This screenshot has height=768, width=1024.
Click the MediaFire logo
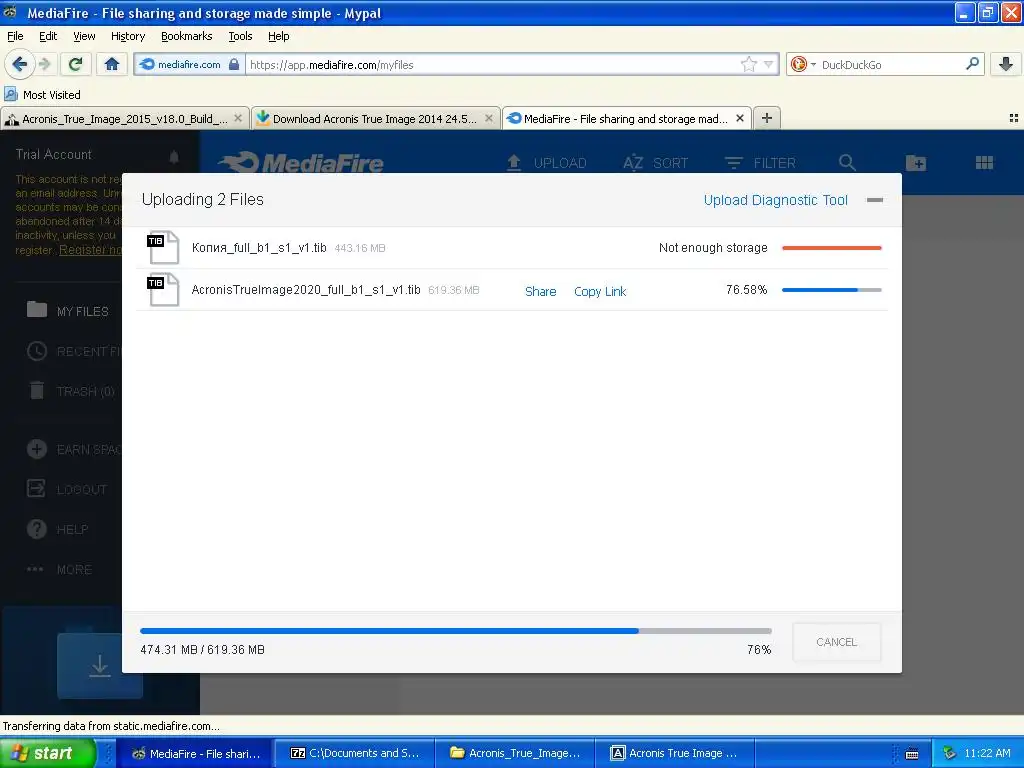(300, 163)
